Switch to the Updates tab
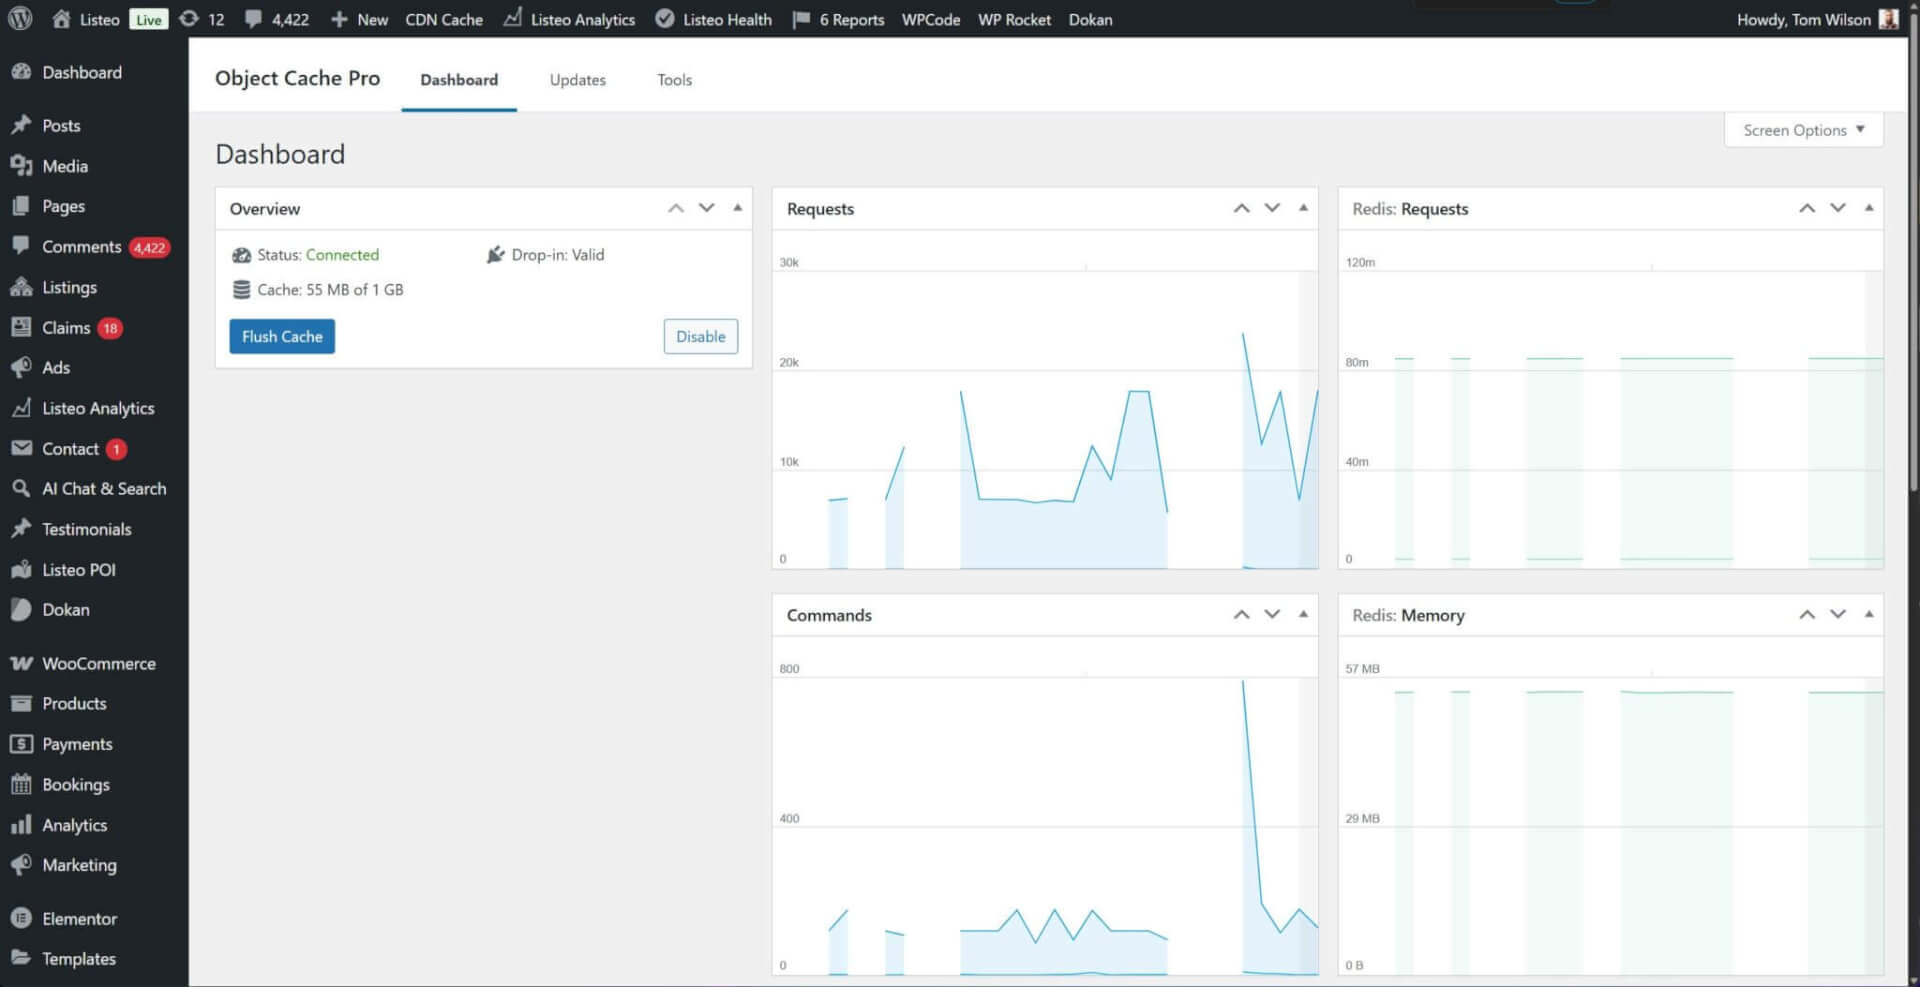This screenshot has width=1920, height=987. pyautogui.click(x=577, y=80)
